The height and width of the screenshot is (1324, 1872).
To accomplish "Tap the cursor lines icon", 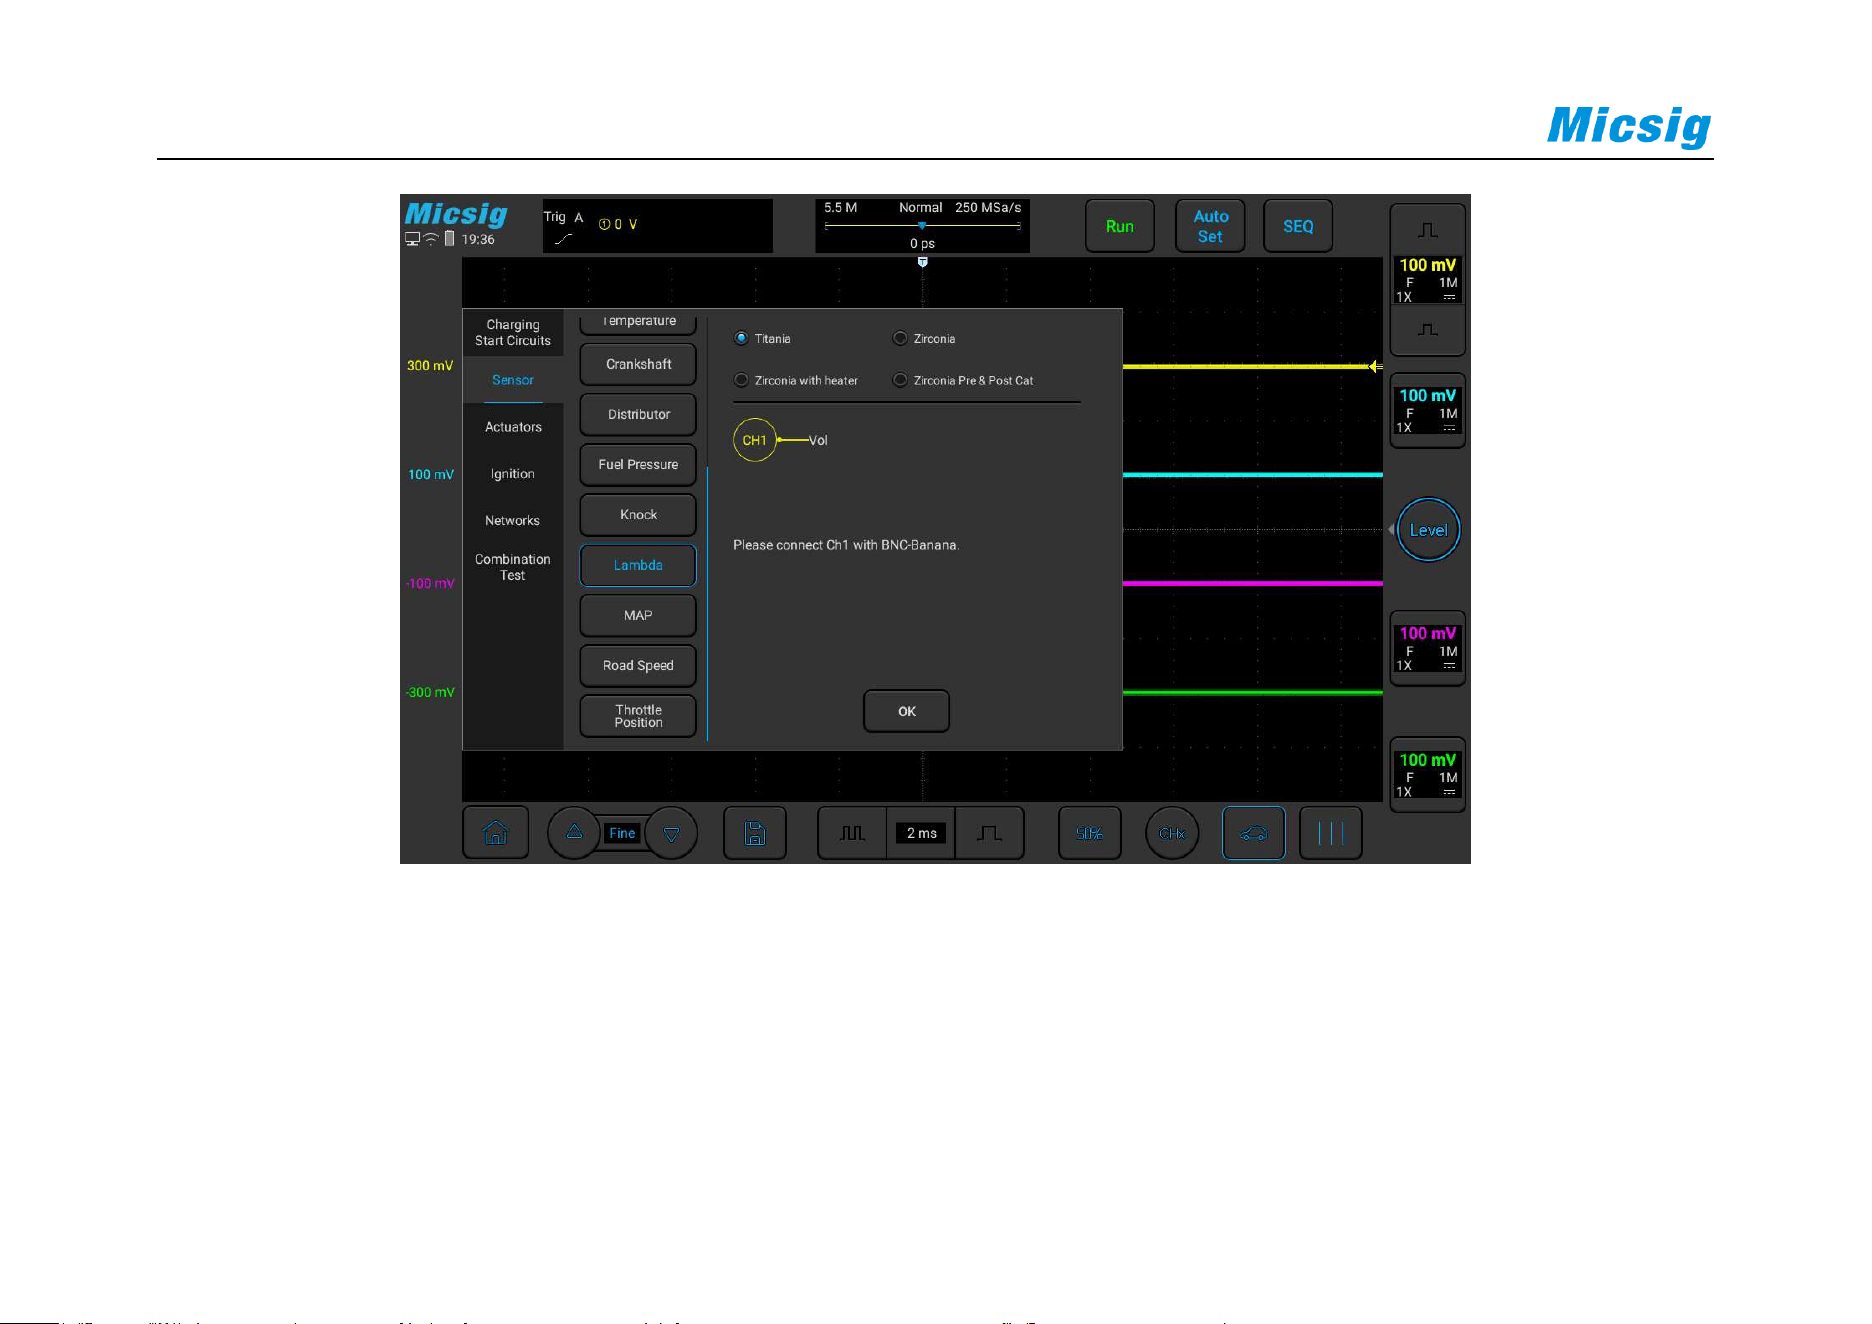I will (x=1331, y=833).
